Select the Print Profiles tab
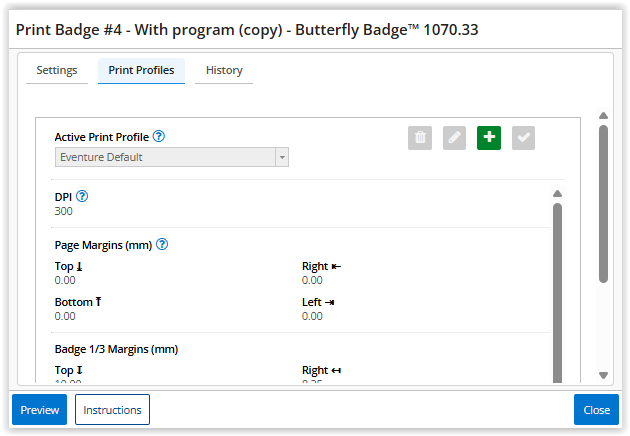The height and width of the screenshot is (436, 630). tap(141, 71)
